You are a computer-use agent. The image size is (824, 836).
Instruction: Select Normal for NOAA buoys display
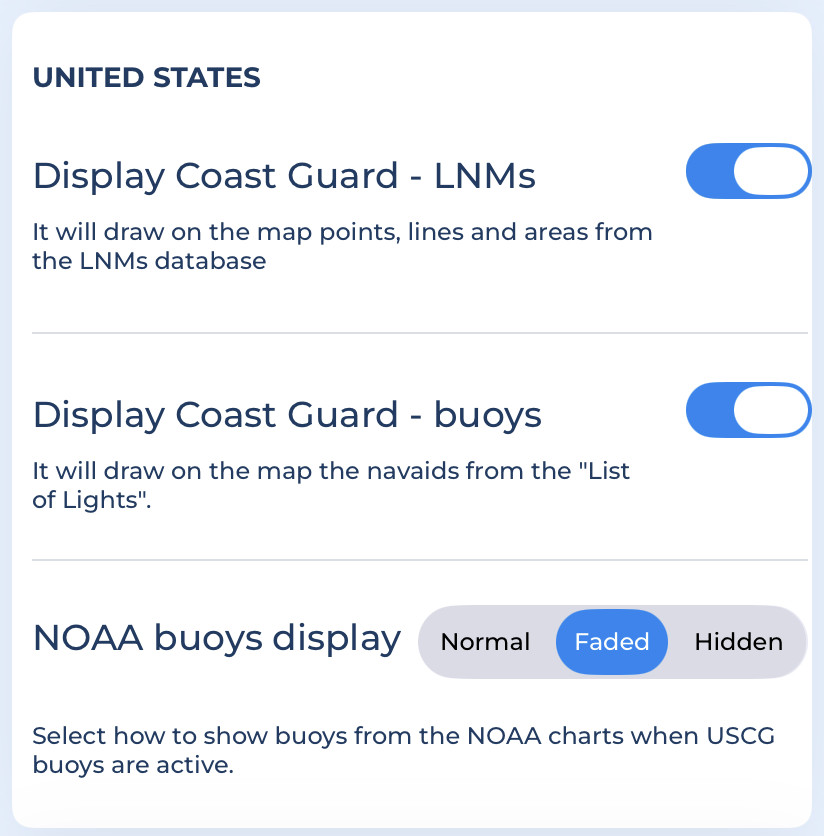(485, 642)
